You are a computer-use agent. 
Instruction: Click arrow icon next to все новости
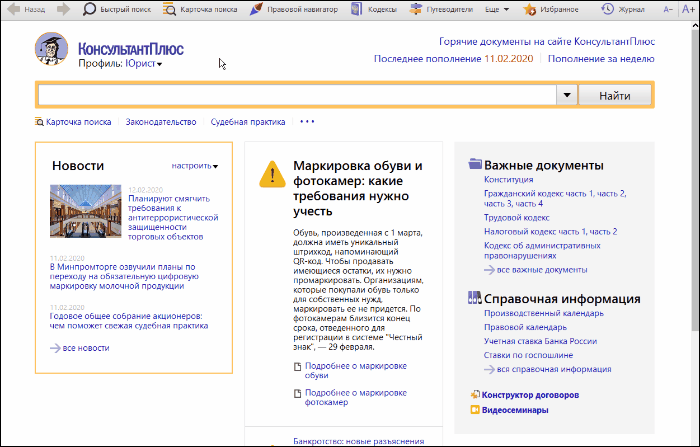tap(55, 348)
